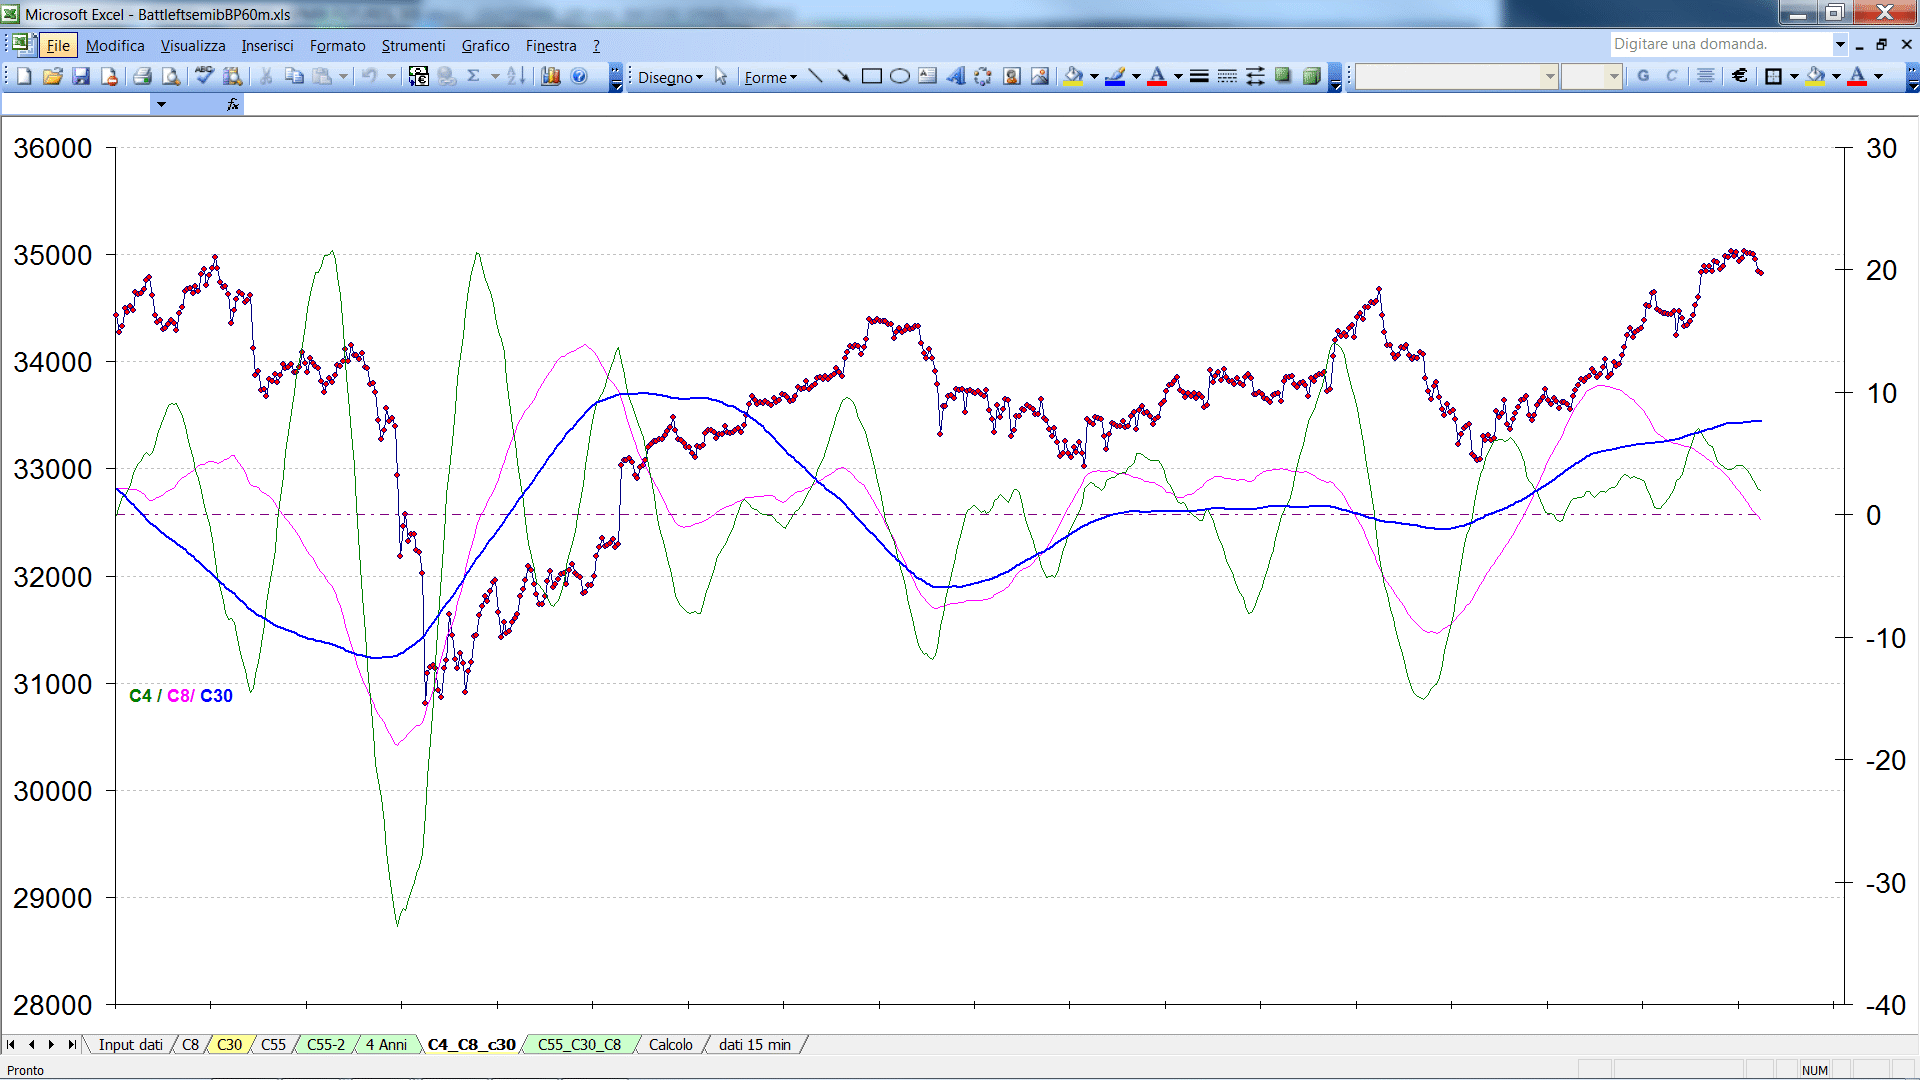The height and width of the screenshot is (1080, 1920).
Task: Click the function fx button
Action: [232, 104]
